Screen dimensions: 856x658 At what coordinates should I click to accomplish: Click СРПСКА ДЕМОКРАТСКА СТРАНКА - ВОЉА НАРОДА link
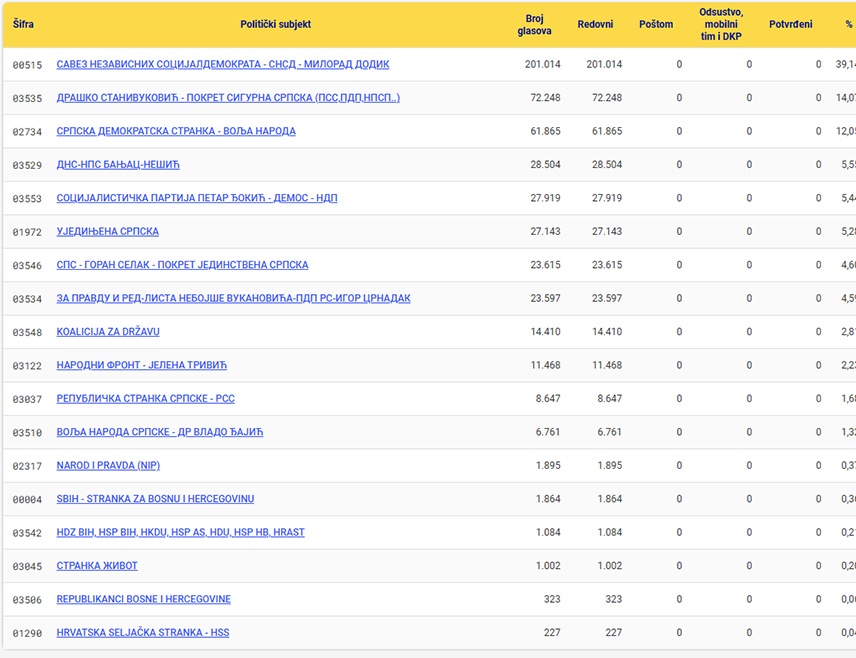click(x=176, y=131)
